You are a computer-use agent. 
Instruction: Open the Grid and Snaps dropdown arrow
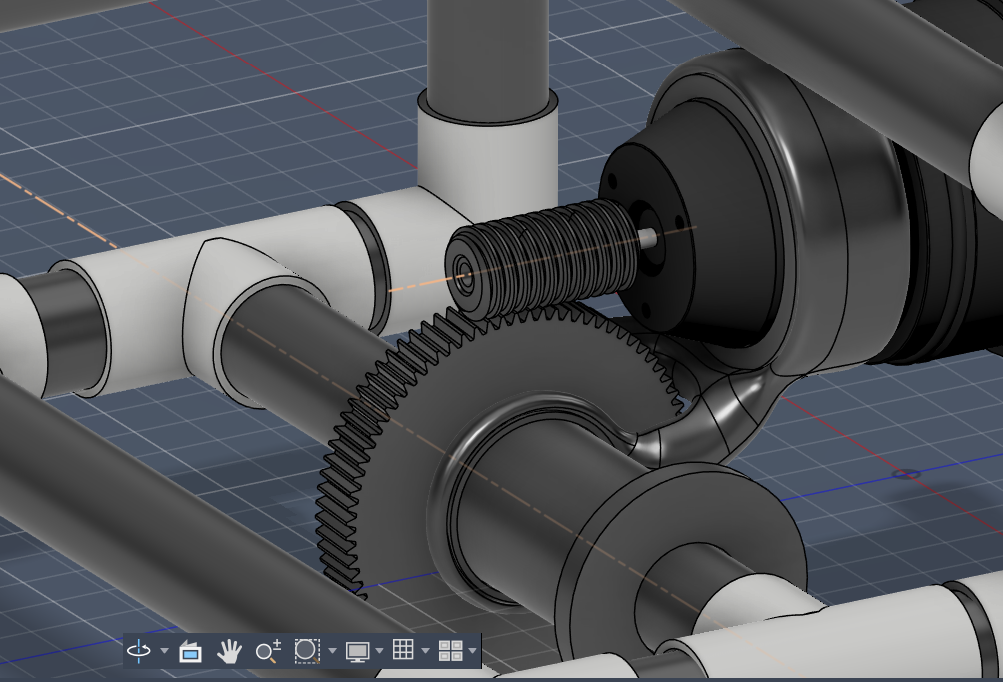click(425, 652)
